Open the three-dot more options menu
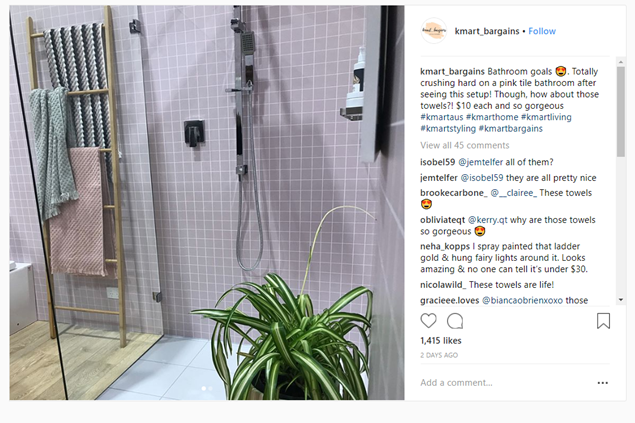Screen dimensions: 635x423 pyautogui.click(x=602, y=383)
